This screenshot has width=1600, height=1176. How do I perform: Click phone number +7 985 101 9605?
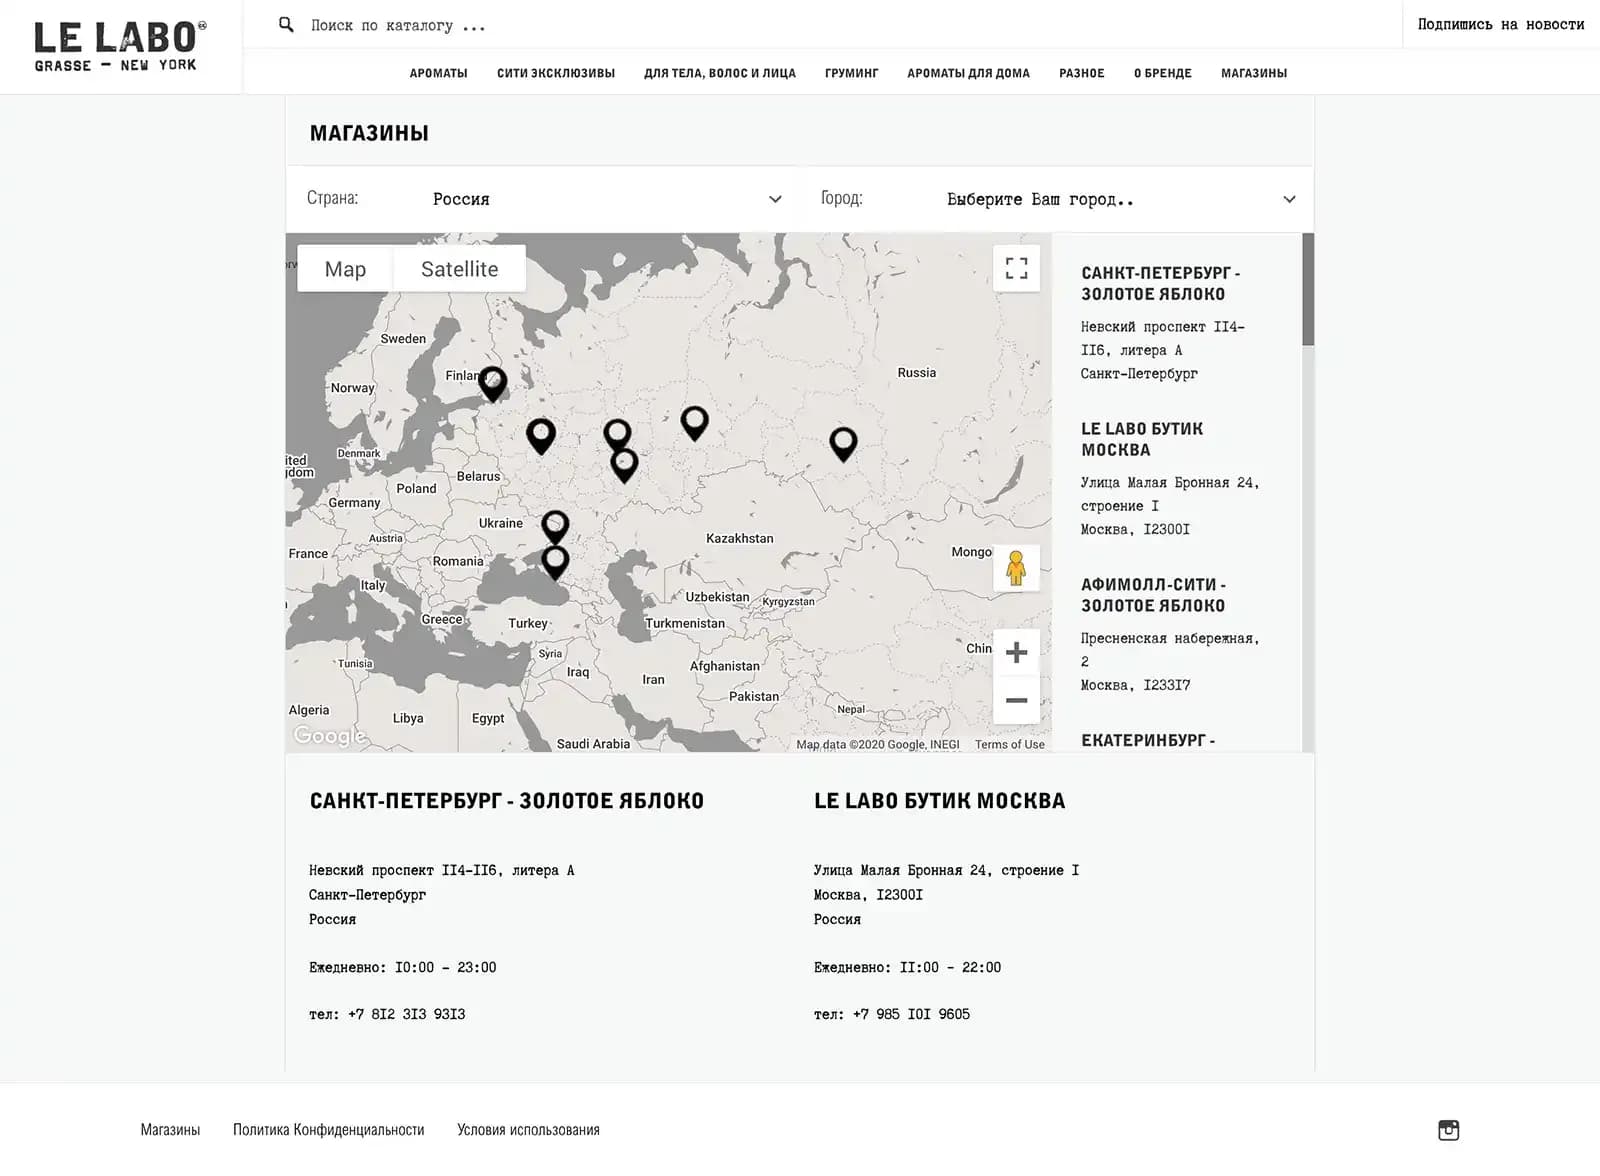coord(911,1014)
